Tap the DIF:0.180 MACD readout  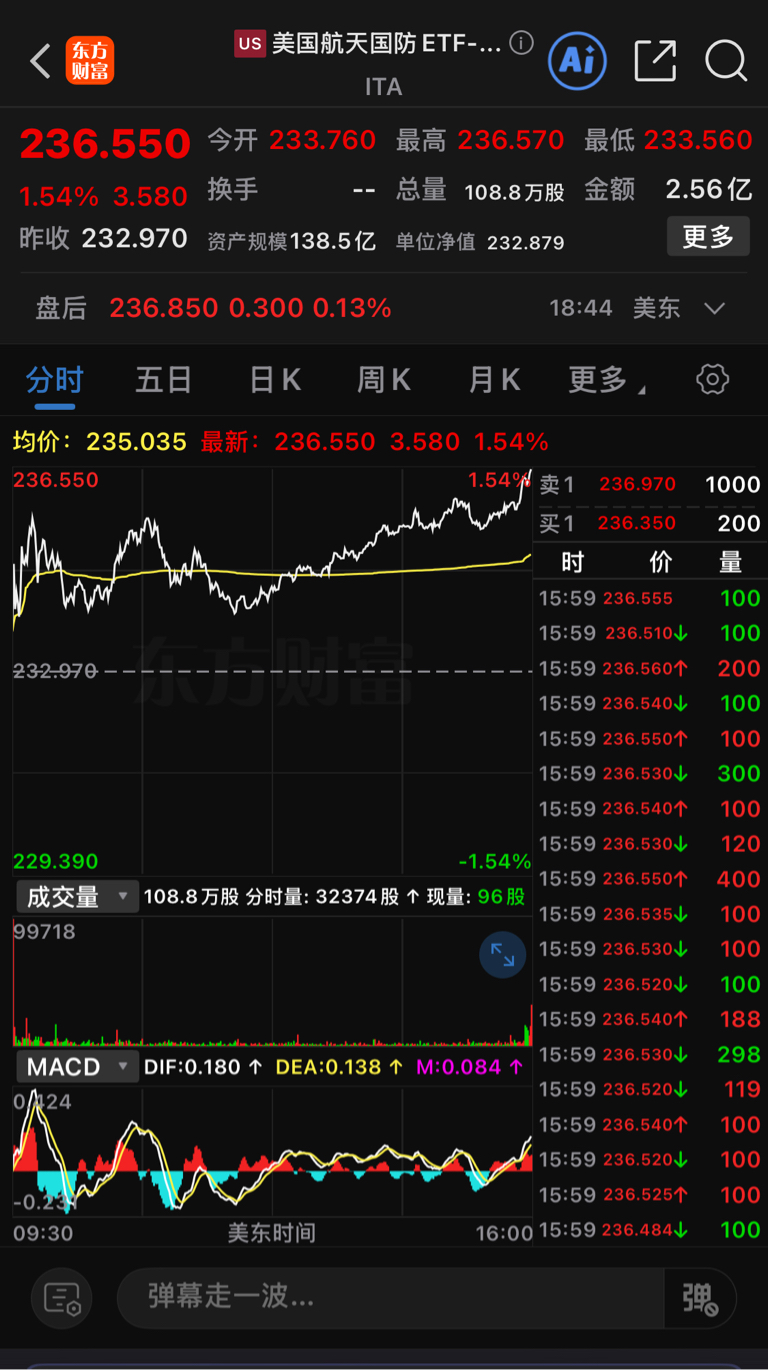coord(204,1067)
